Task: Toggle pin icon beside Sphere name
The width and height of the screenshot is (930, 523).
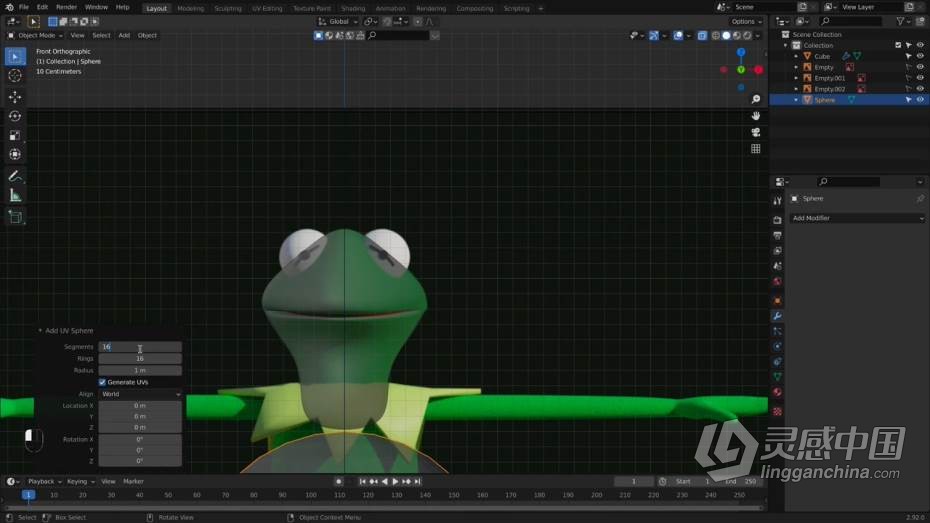Action: [x=920, y=199]
